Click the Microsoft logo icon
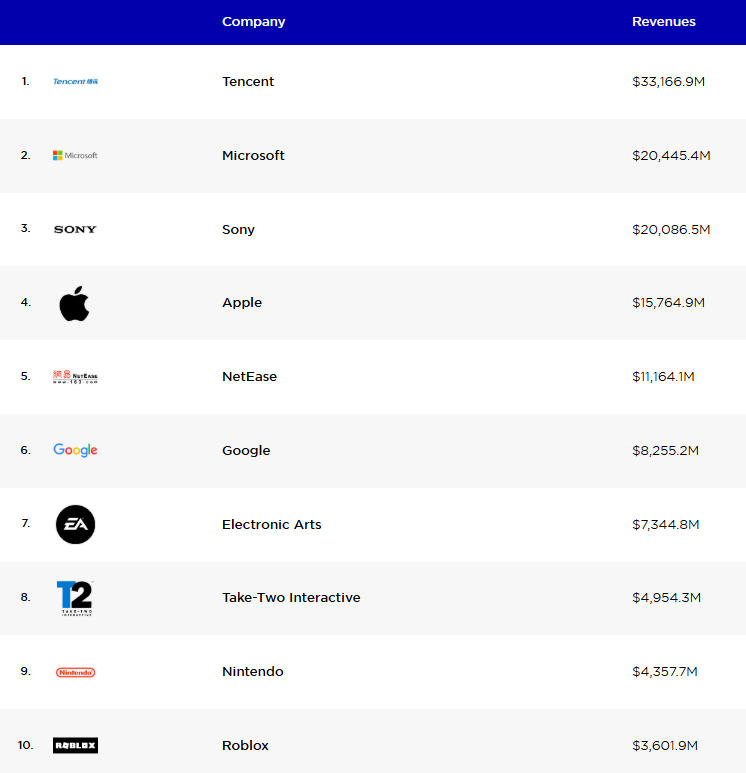 click(75, 156)
